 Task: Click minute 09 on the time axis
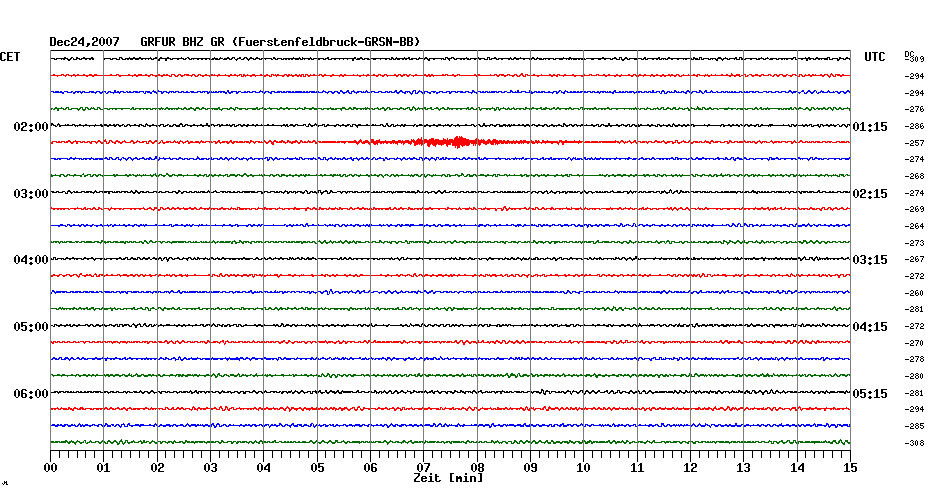(x=530, y=468)
